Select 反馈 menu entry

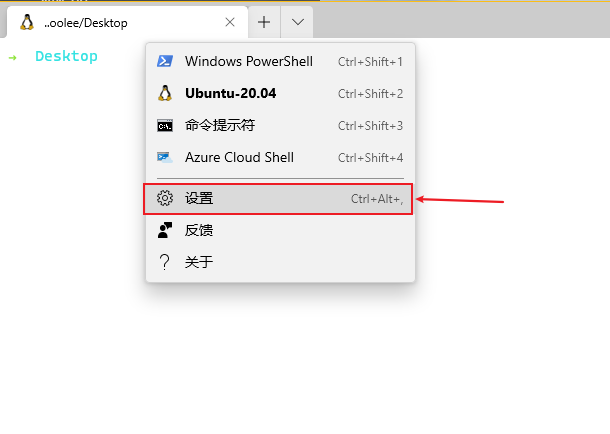click(280, 230)
